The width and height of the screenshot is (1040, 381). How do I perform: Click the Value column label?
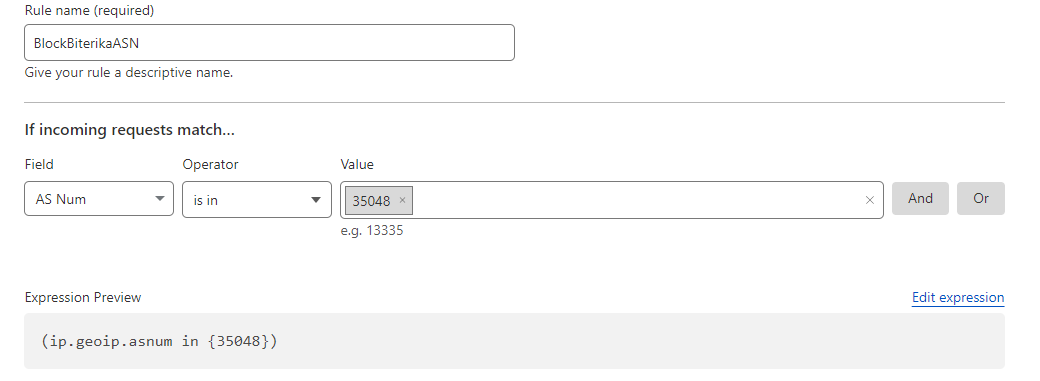(357, 164)
